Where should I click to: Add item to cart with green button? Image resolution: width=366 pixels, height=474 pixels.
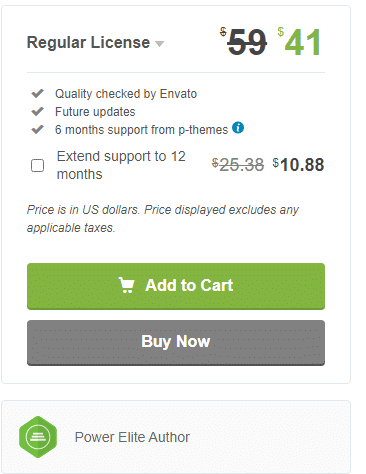(176, 286)
